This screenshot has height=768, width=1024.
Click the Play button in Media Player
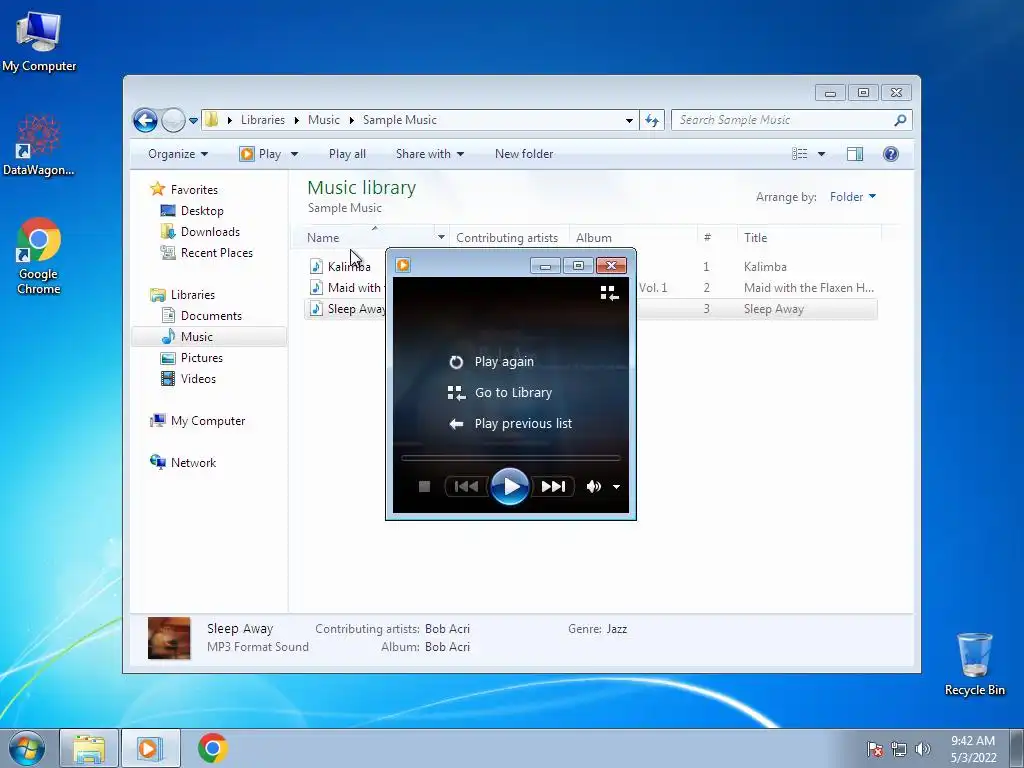[509, 486]
